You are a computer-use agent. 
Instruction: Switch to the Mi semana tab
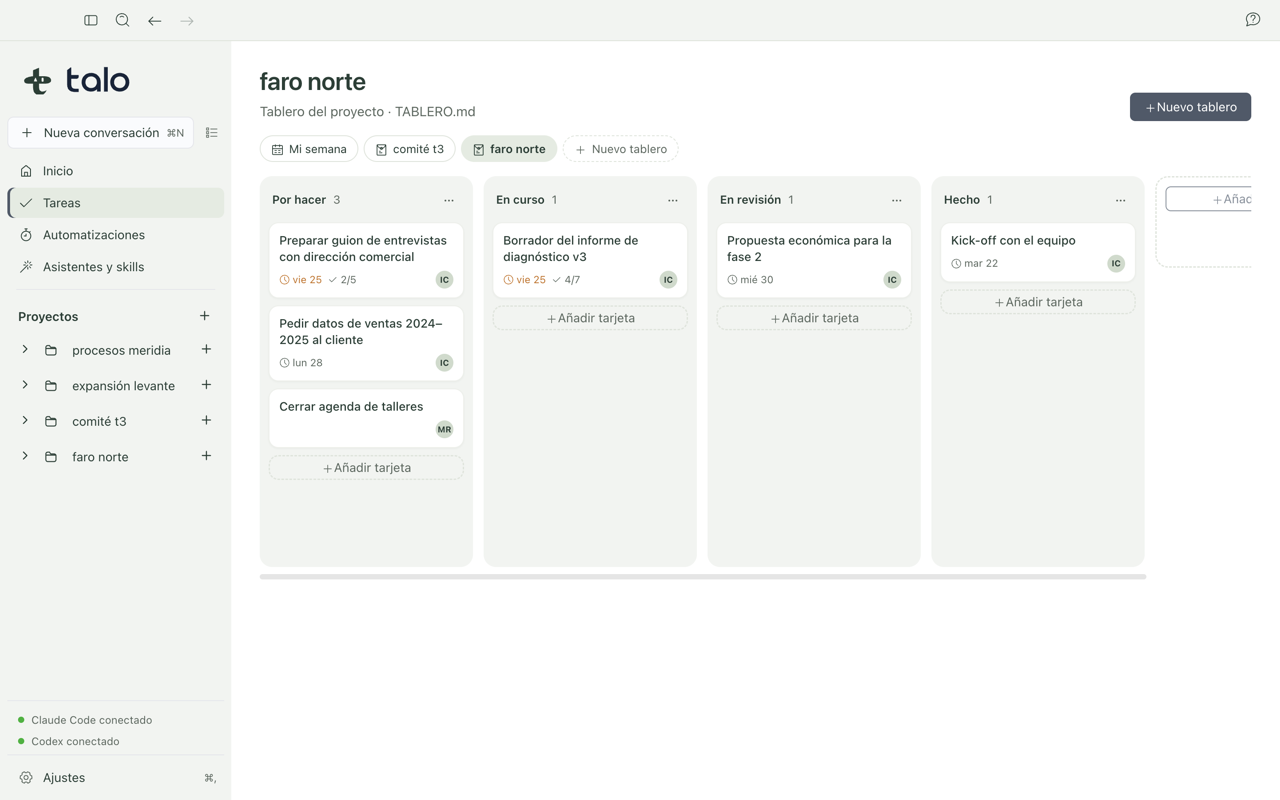pos(309,149)
